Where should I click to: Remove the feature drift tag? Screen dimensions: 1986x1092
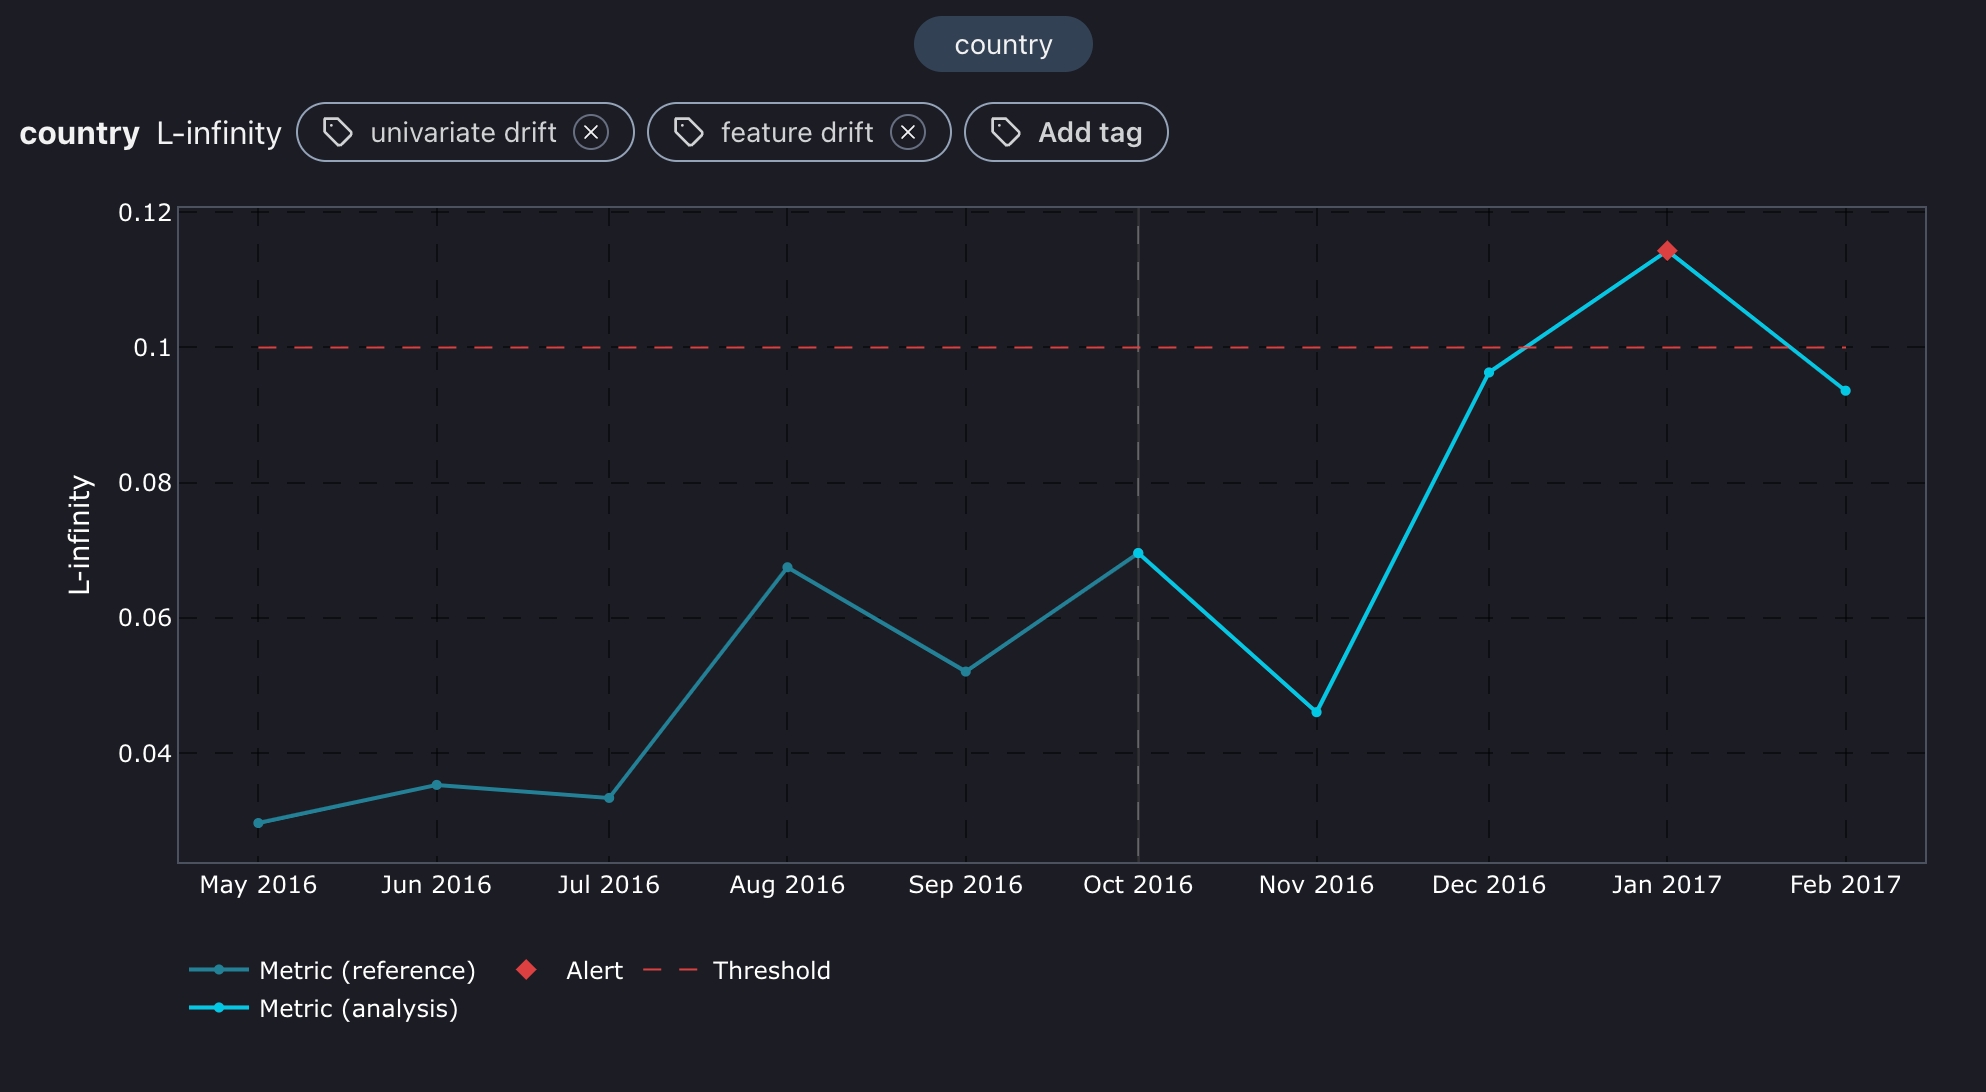pos(908,132)
